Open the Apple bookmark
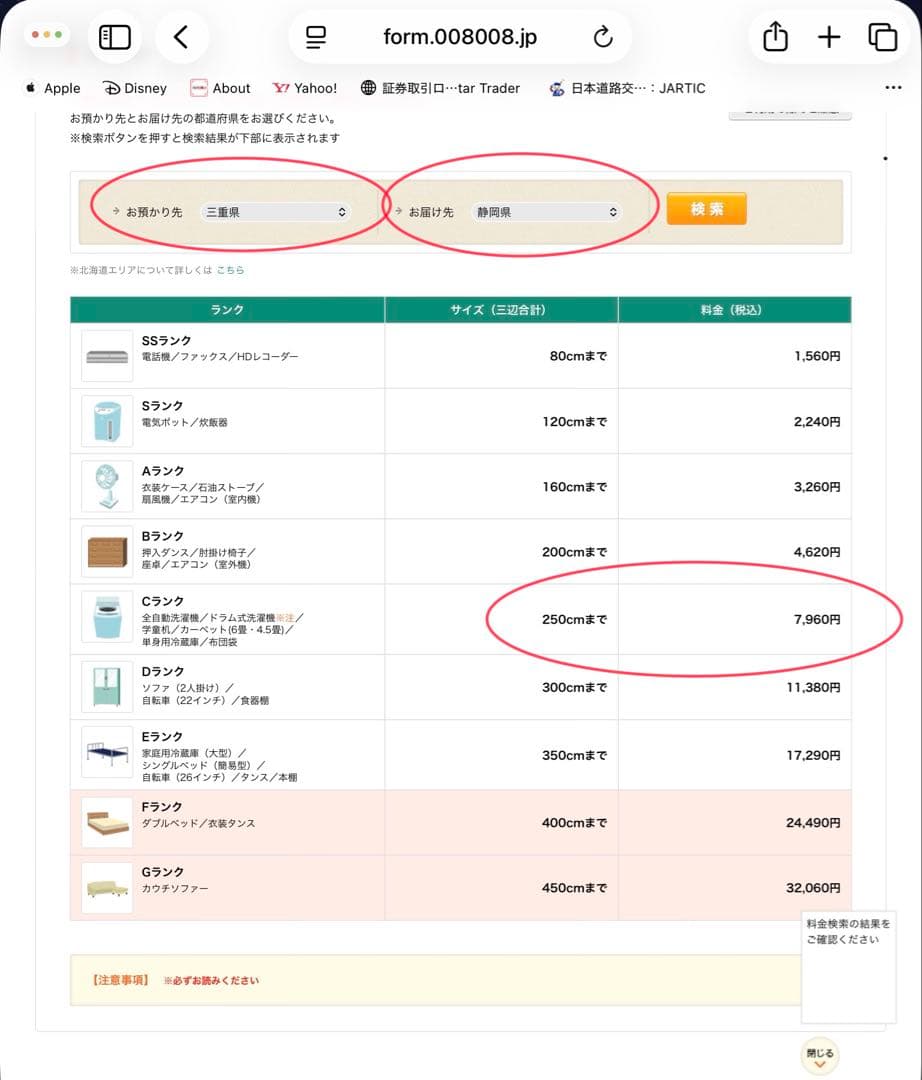 pyautogui.click(x=52, y=88)
